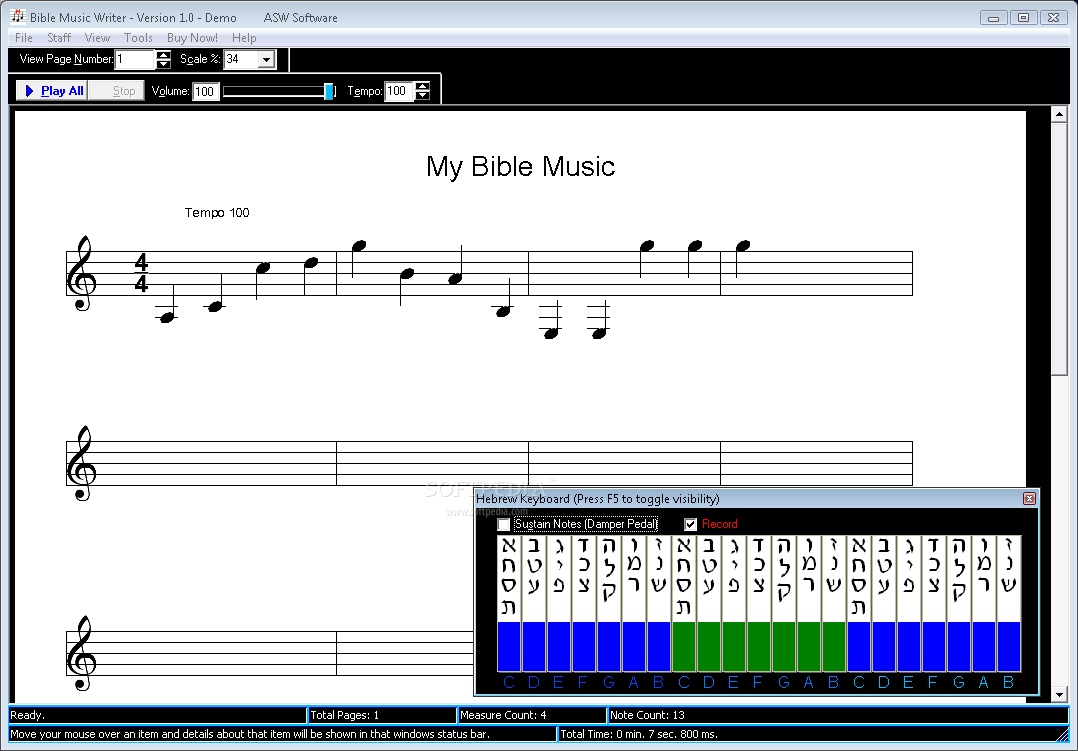The width and height of the screenshot is (1078, 751).
Task: Increment the View Page Number spinner
Action: [x=164, y=55]
